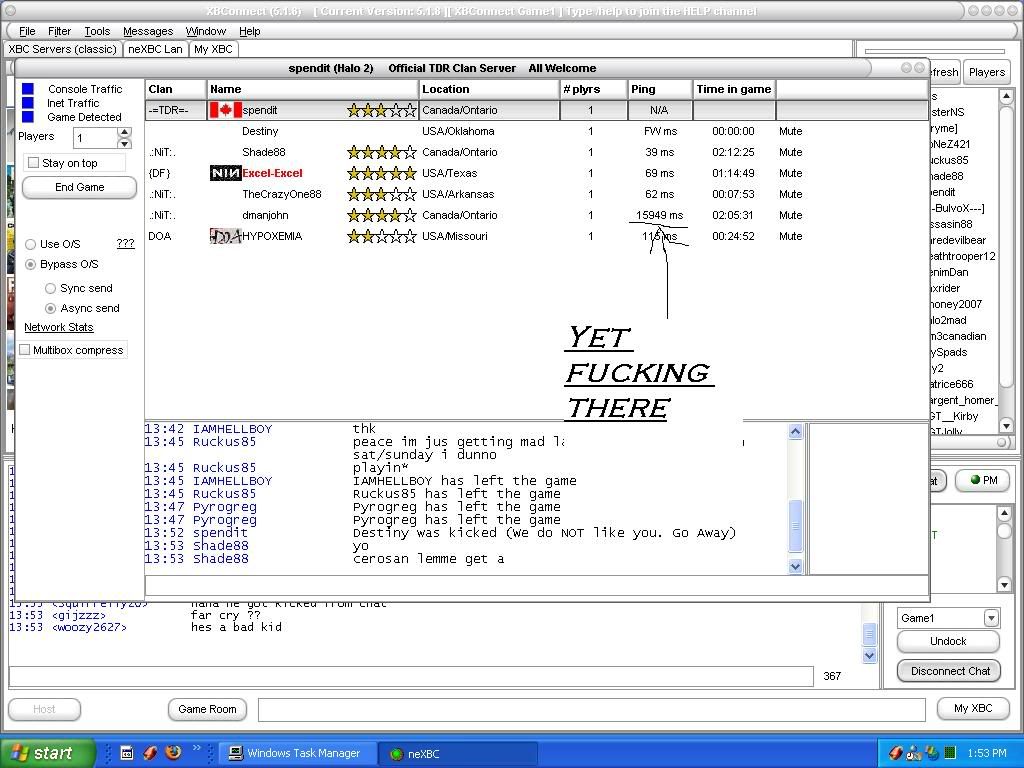Screen dimensions: 1024x768
Task: Click the star rating for Shade88
Action: click(x=381, y=152)
